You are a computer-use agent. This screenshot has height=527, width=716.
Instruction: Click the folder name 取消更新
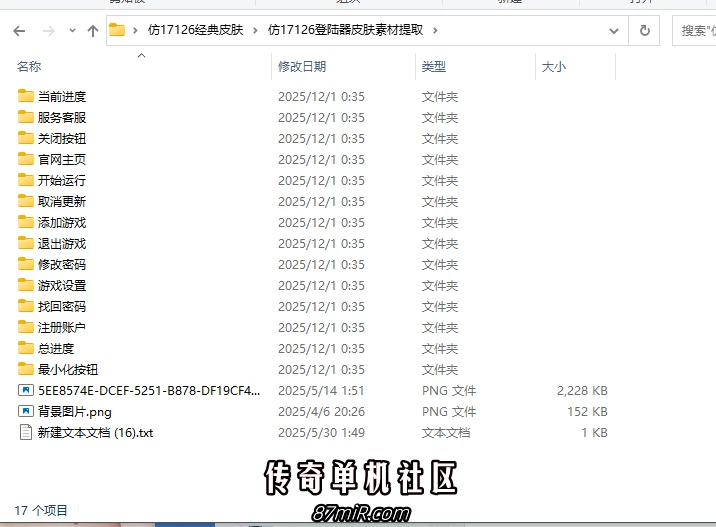[x=62, y=201]
